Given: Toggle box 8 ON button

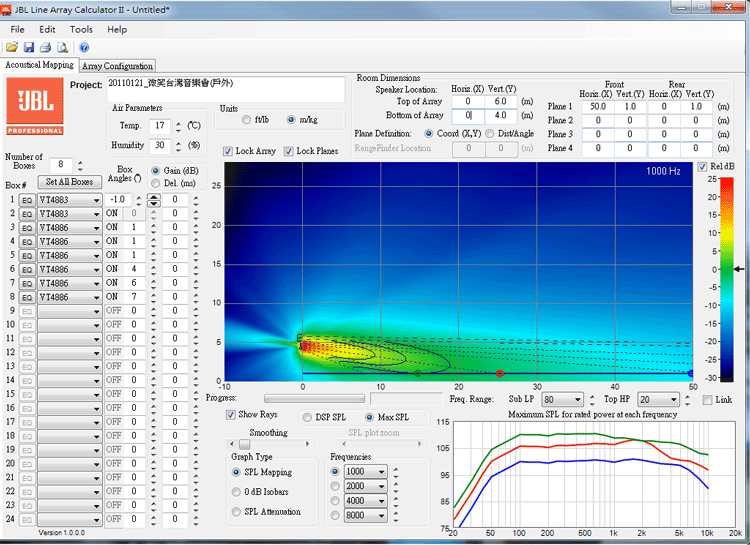Looking at the screenshot, I should (x=112, y=297).
